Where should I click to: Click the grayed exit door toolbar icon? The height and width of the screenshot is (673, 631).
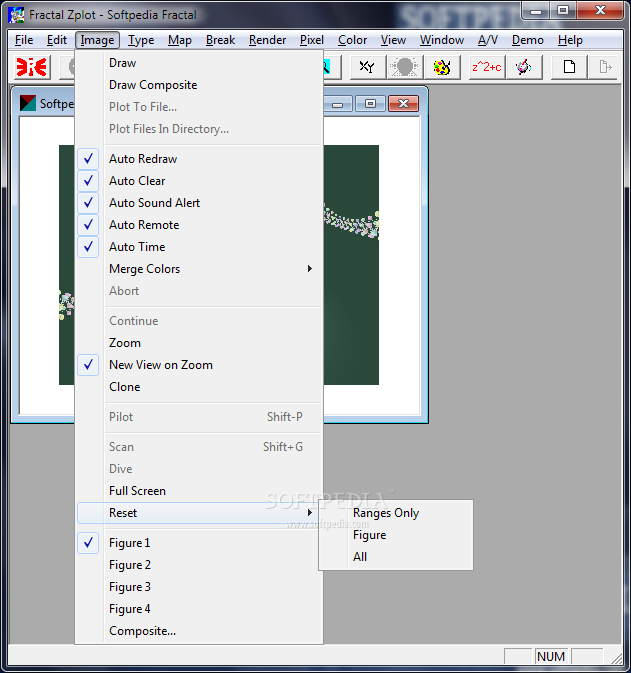coord(605,67)
